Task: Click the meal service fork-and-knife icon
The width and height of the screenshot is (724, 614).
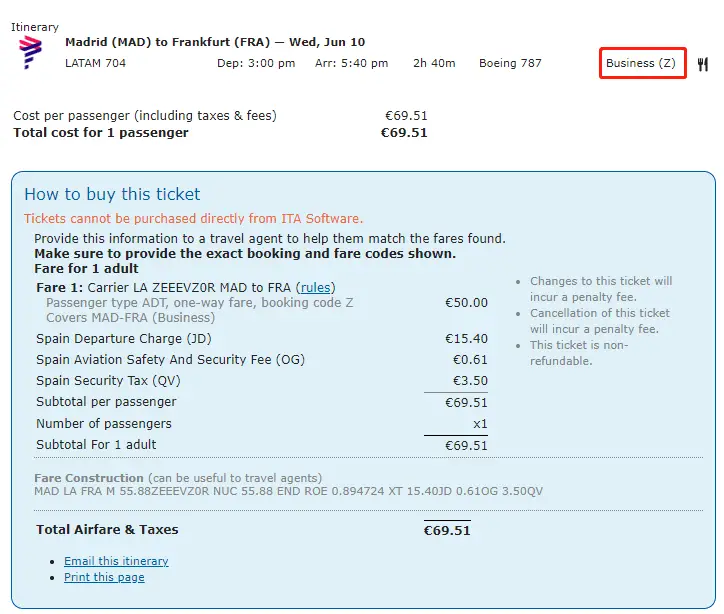Action: pos(703,64)
